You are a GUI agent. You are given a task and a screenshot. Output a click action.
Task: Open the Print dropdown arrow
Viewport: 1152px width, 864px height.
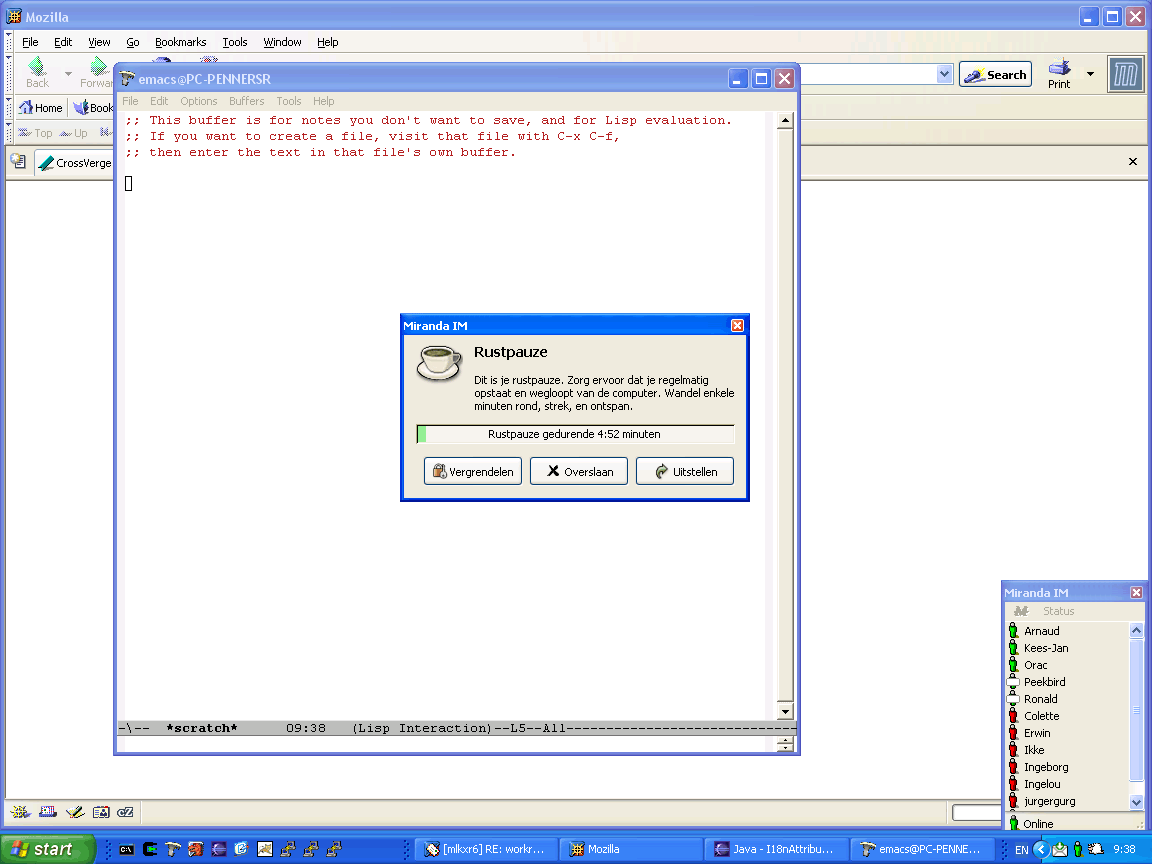tap(1090, 74)
